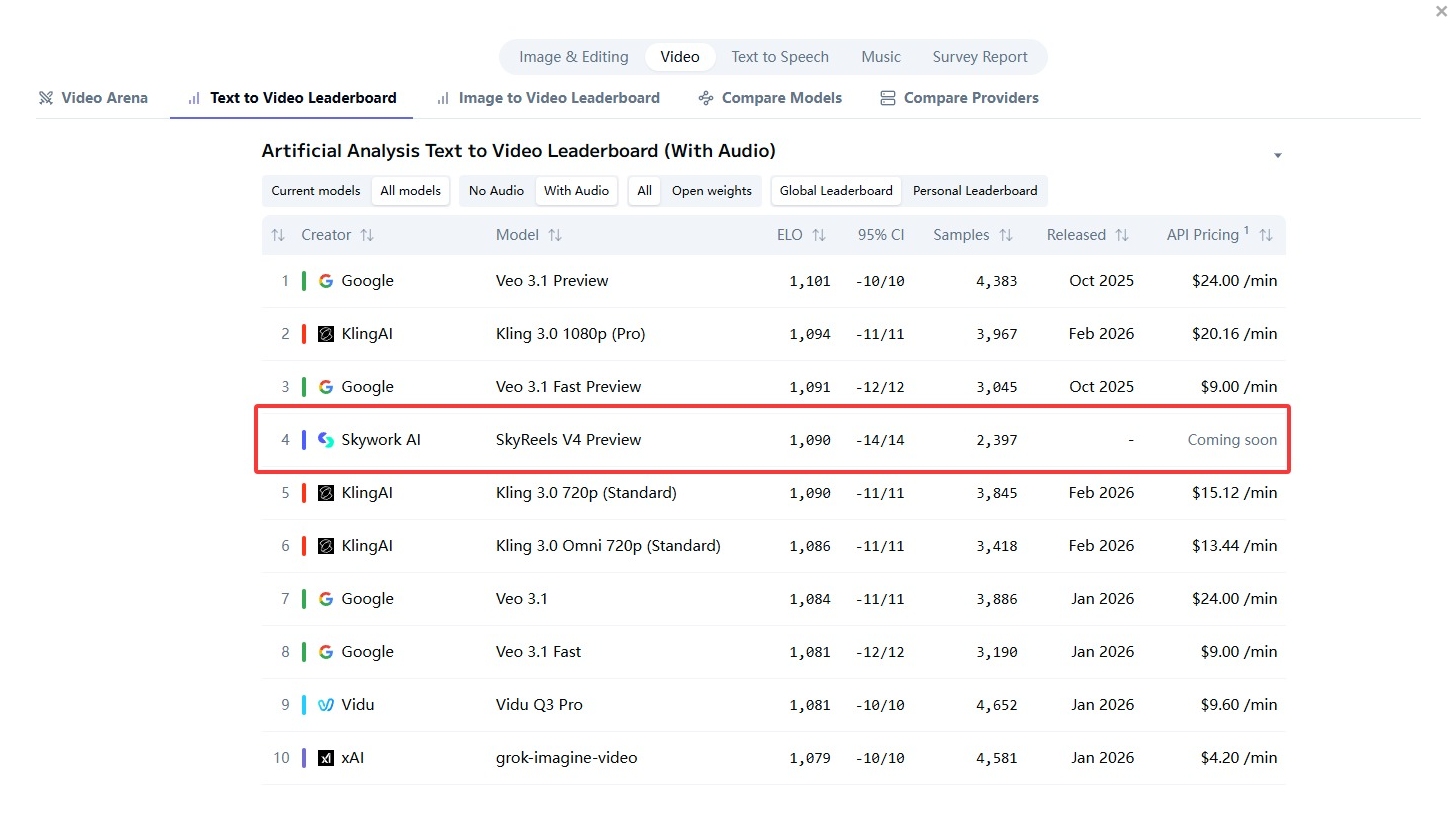The width and height of the screenshot is (1456, 825).
Task: Select Personal Leaderboard view
Action: point(974,191)
